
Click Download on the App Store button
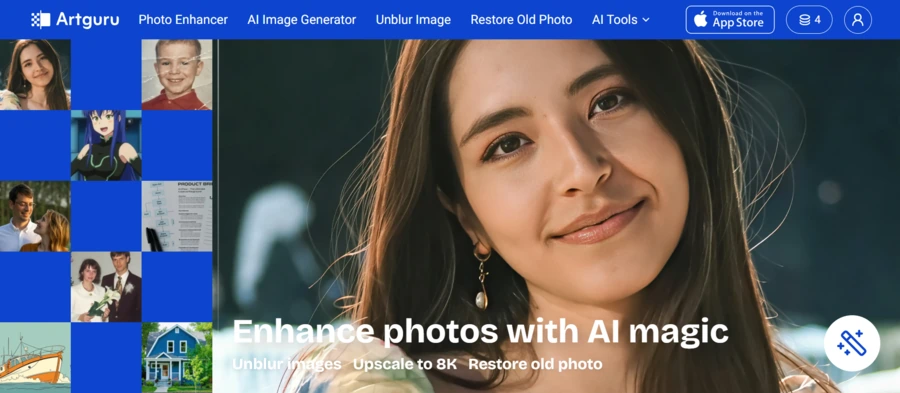pyautogui.click(x=730, y=20)
